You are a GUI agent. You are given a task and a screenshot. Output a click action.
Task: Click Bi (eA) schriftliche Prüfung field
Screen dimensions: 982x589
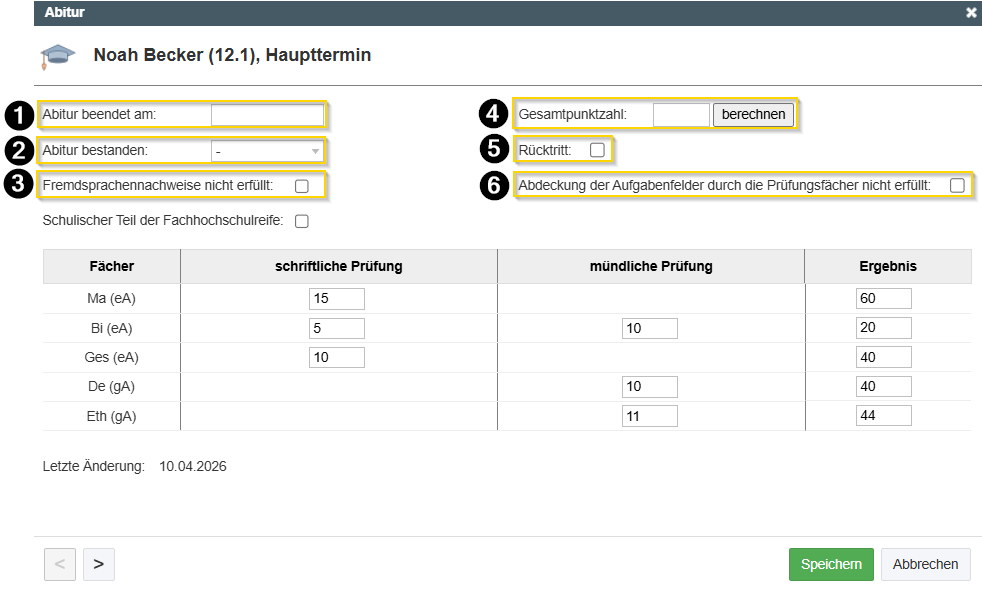click(x=337, y=329)
